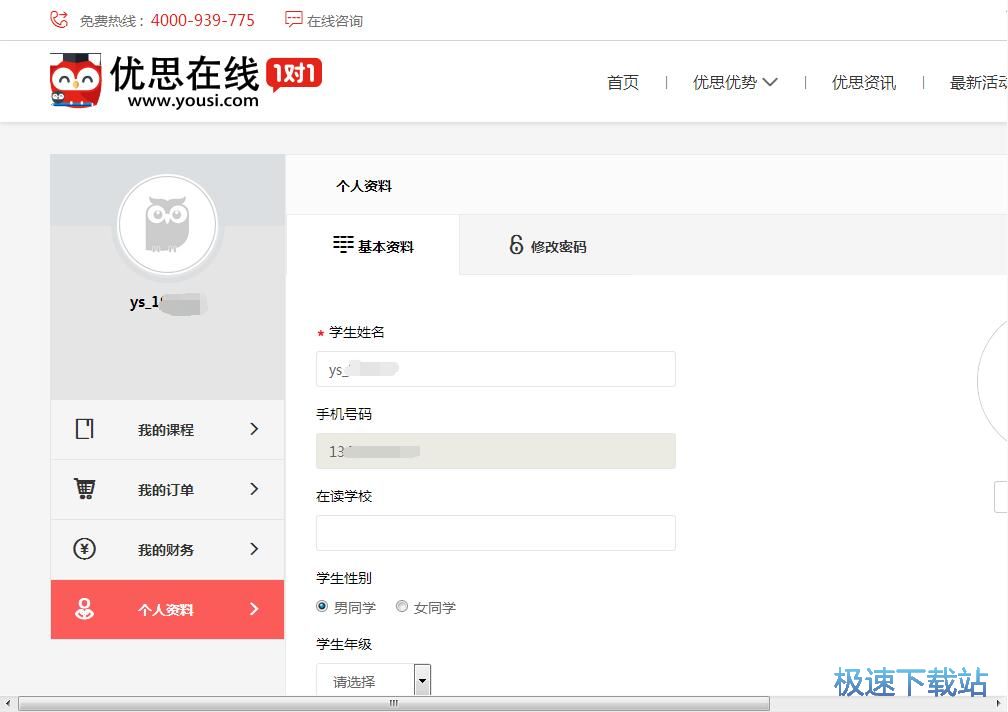Image resolution: width=1008 pixels, height=712 pixels.
Task: Expand the 我的财务 chevron arrow
Action: point(254,549)
